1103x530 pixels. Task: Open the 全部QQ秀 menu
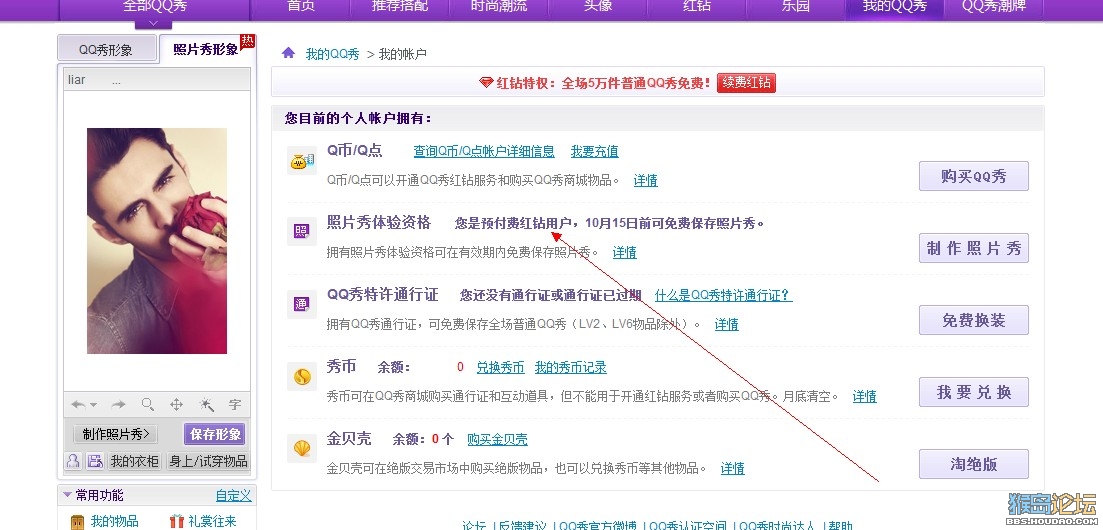[155, 7]
